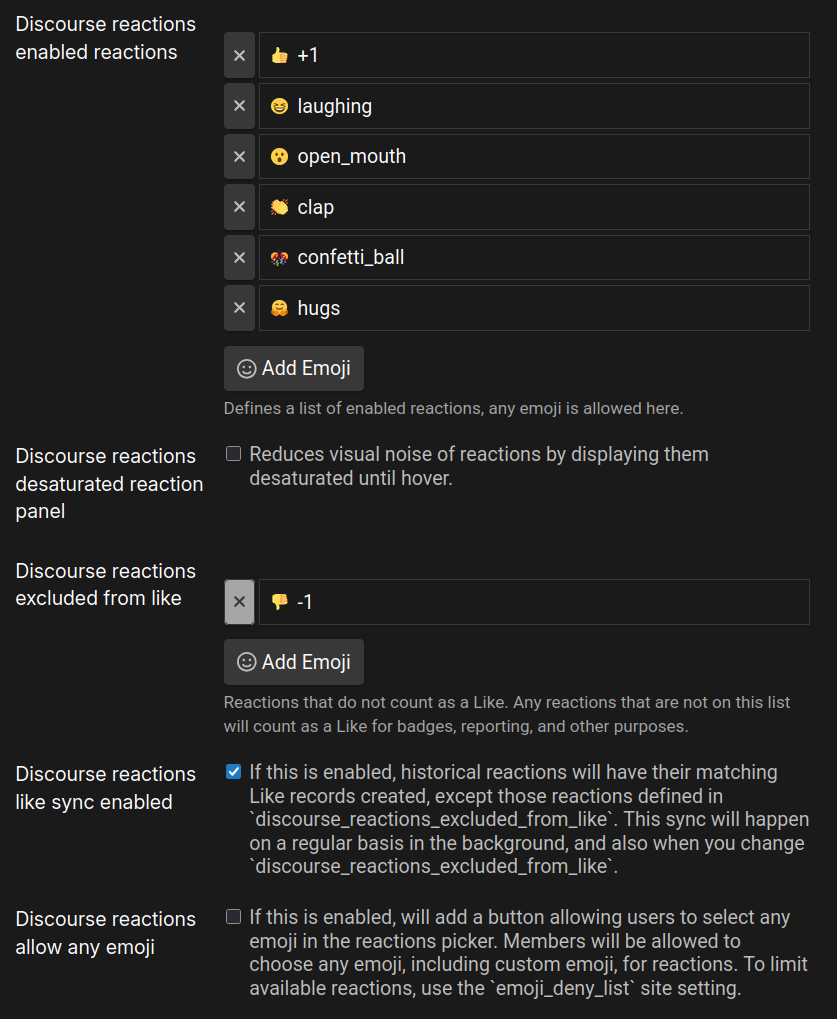Screen dimensions: 837x1019
Task: Enable desaturated reaction panel checkbox
Action: 234,454
